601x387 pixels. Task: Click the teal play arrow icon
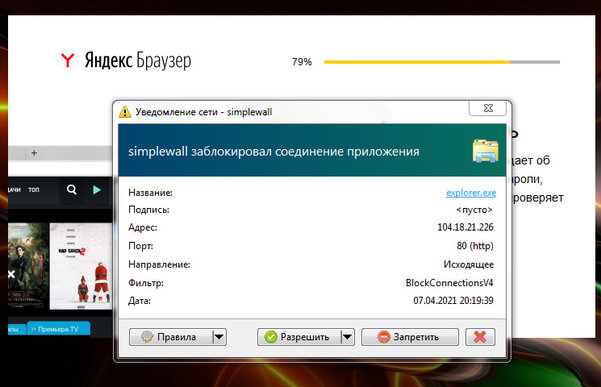coord(97,189)
